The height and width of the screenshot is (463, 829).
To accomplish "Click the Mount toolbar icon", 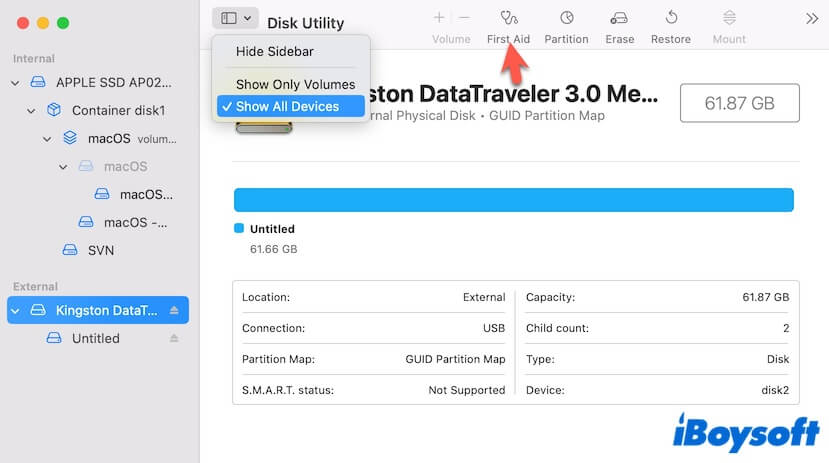I will point(729,18).
